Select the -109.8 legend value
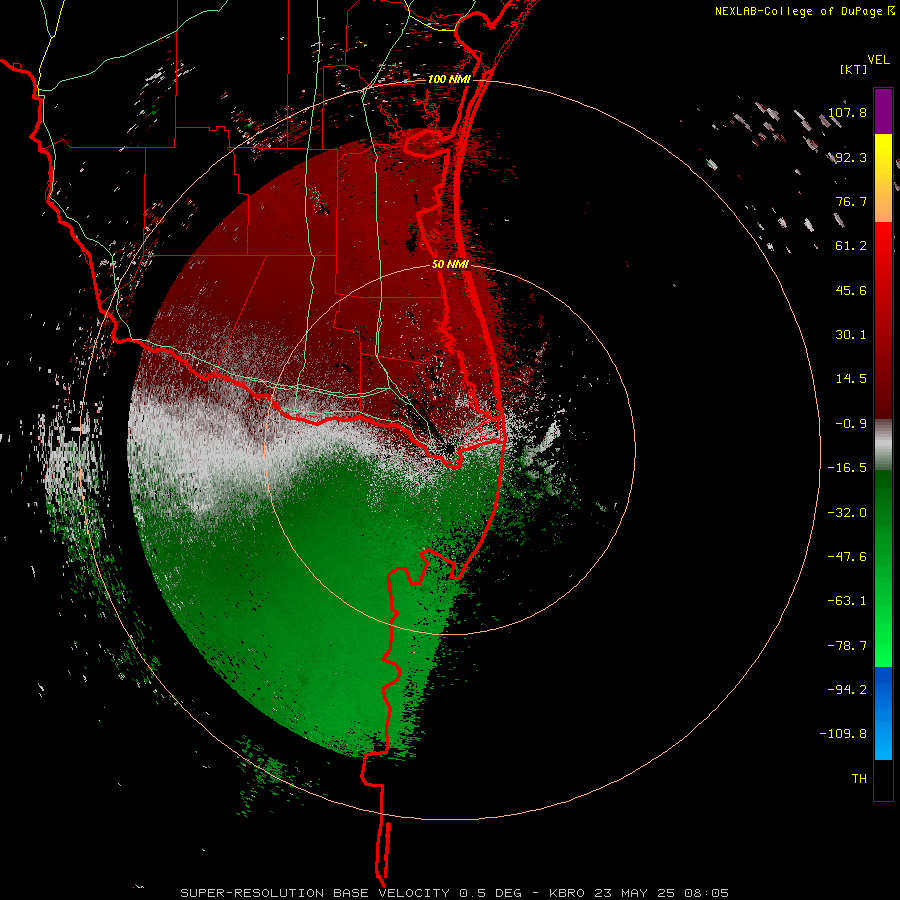 point(843,734)
